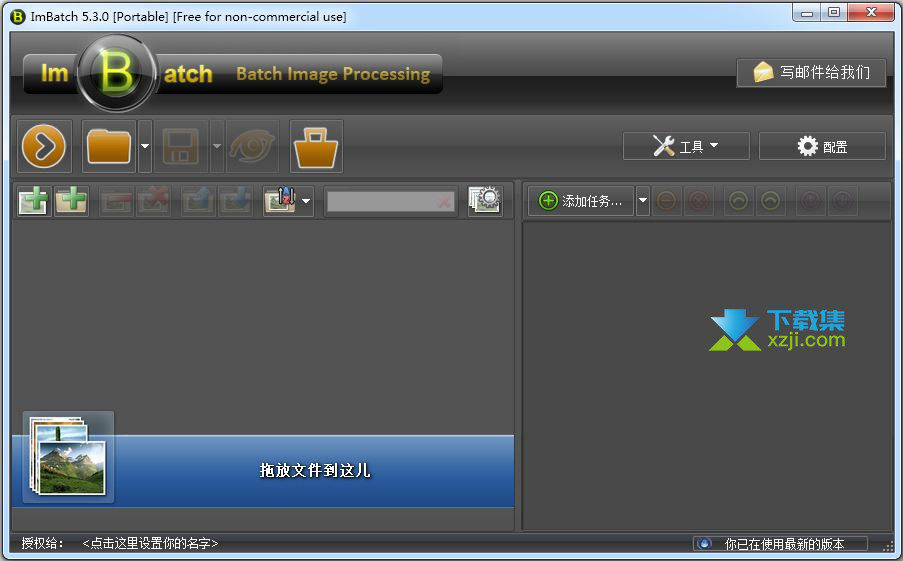Open the 工具 tools menu
Image resolution: width=903 pixels, height=561 pixels.
point(686,146)
